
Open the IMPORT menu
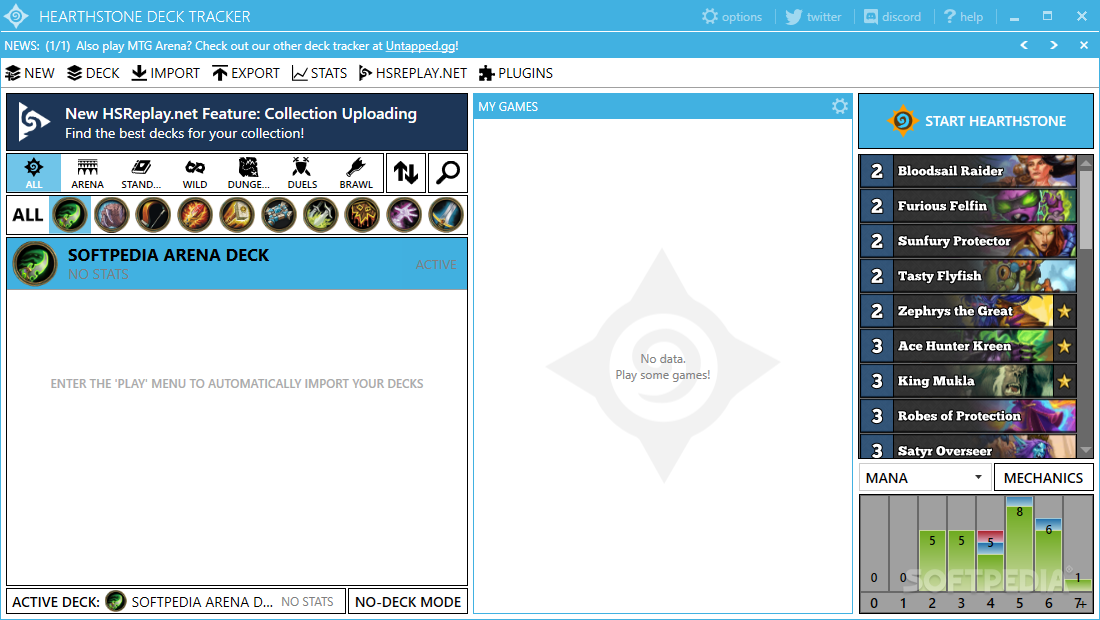click(x=166, y=73)
